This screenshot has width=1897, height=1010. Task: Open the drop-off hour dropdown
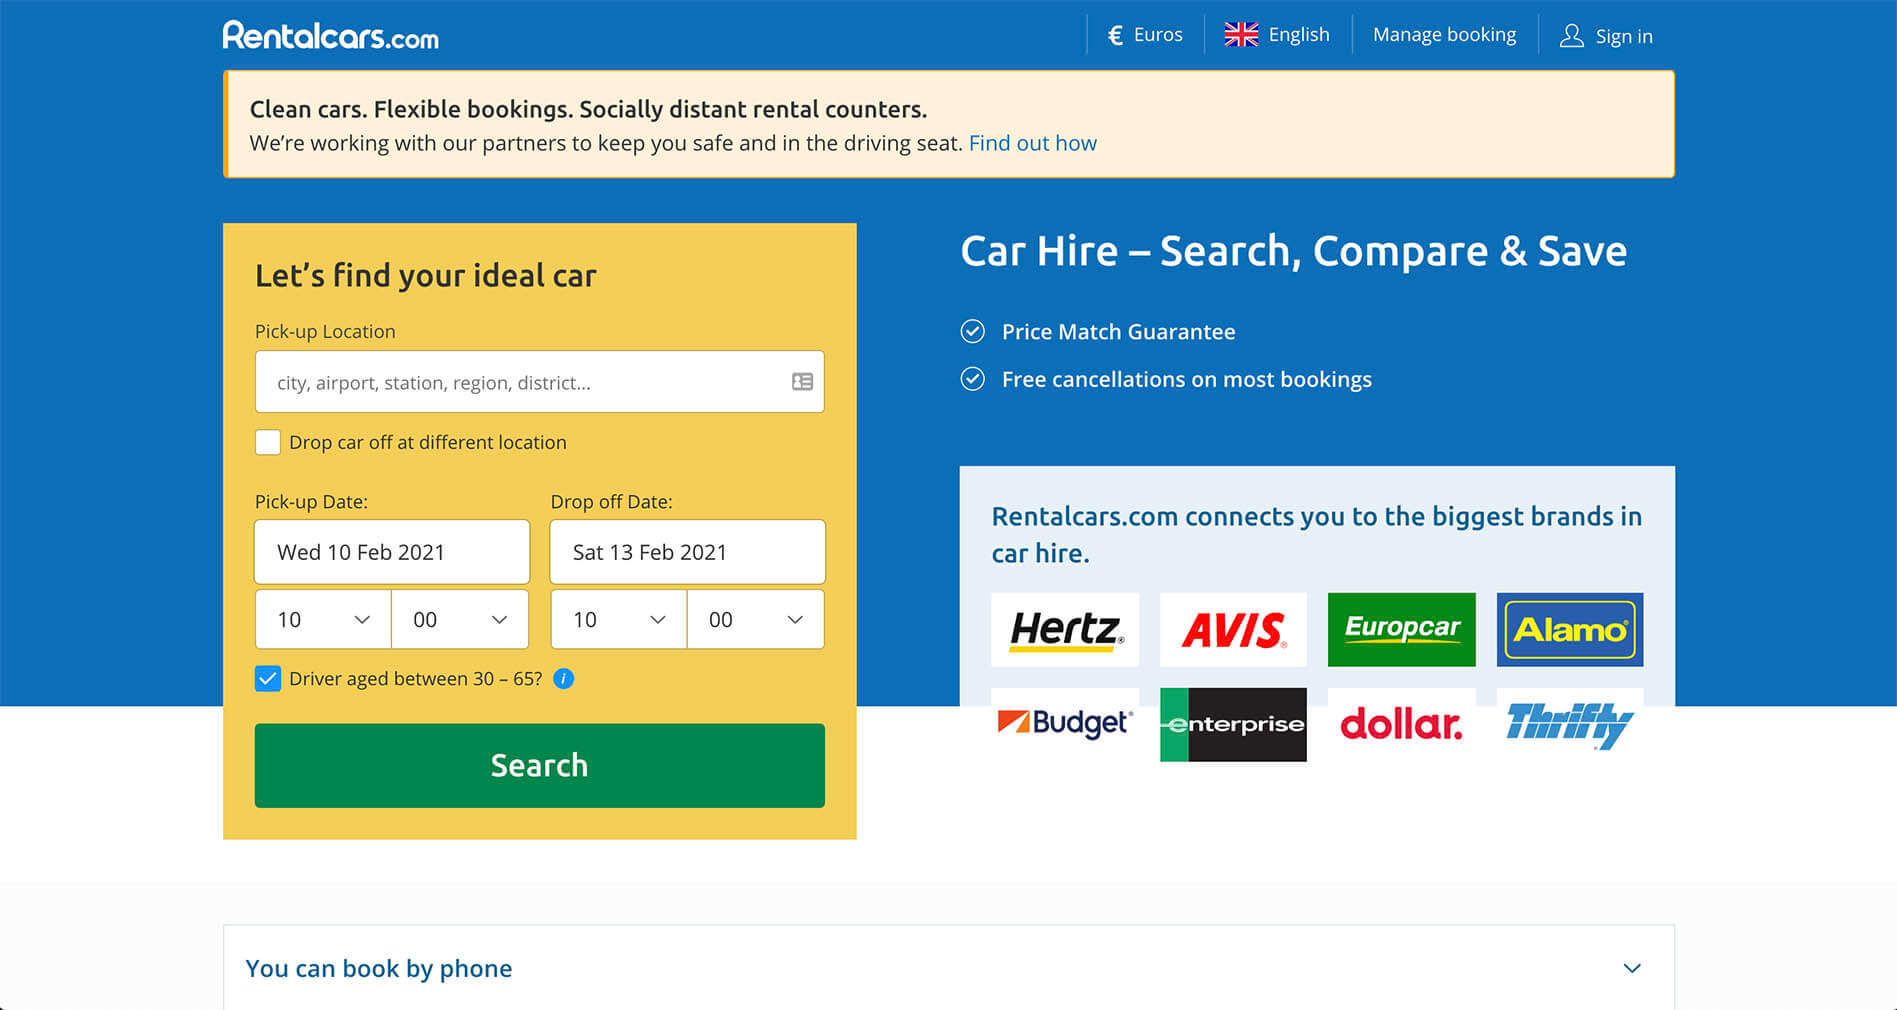coord(619,619)
